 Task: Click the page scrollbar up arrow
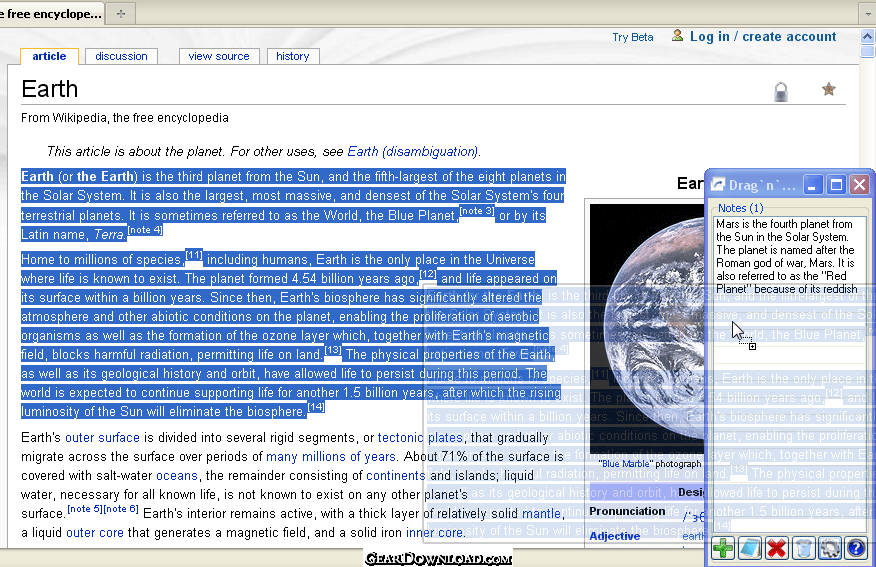coord(867,37)
